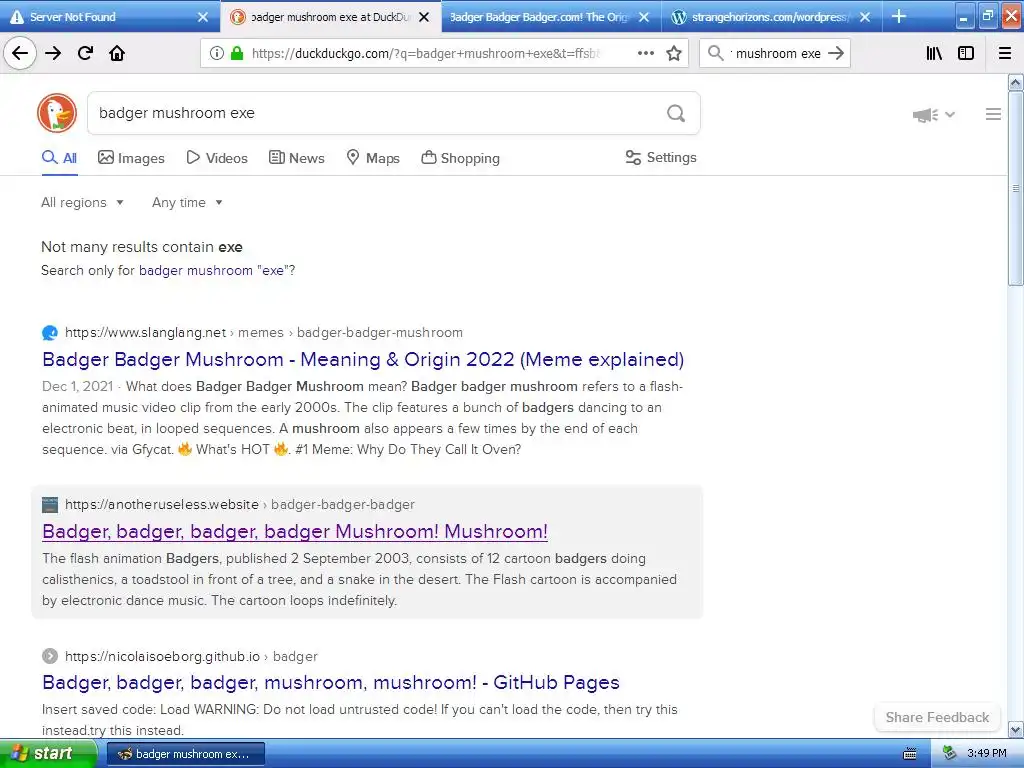
Task: Open the Windows Start menu
Action: [49, 754]
